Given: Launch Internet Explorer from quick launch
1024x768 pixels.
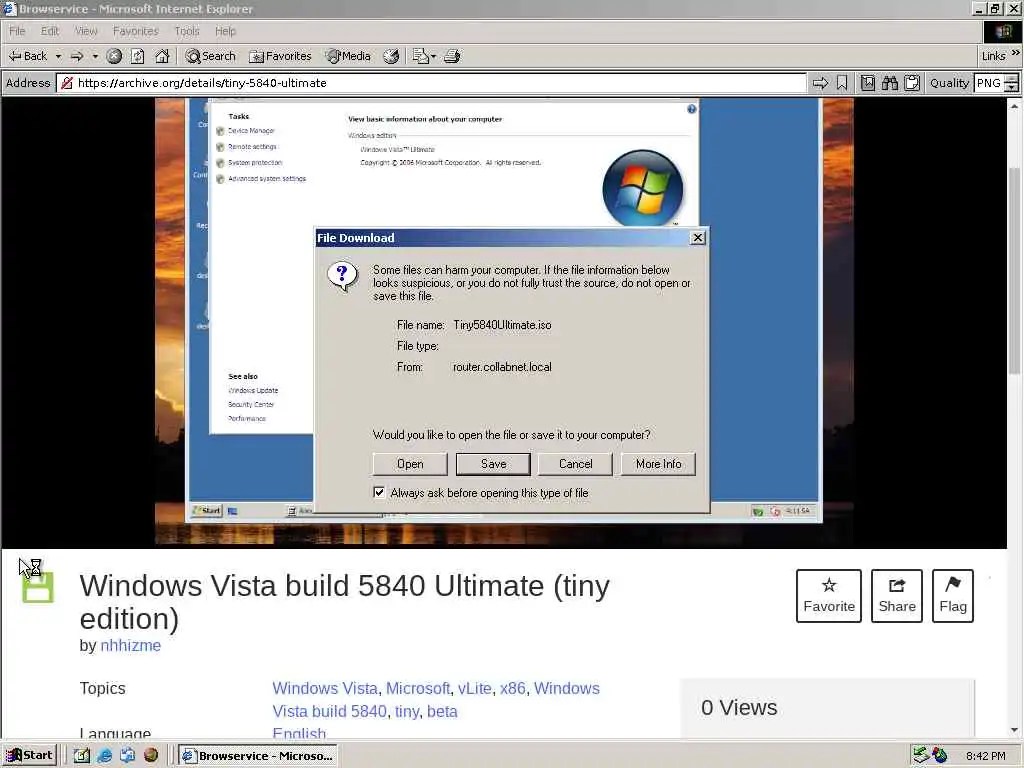Looking at the screenshot, I should [104, 755].
